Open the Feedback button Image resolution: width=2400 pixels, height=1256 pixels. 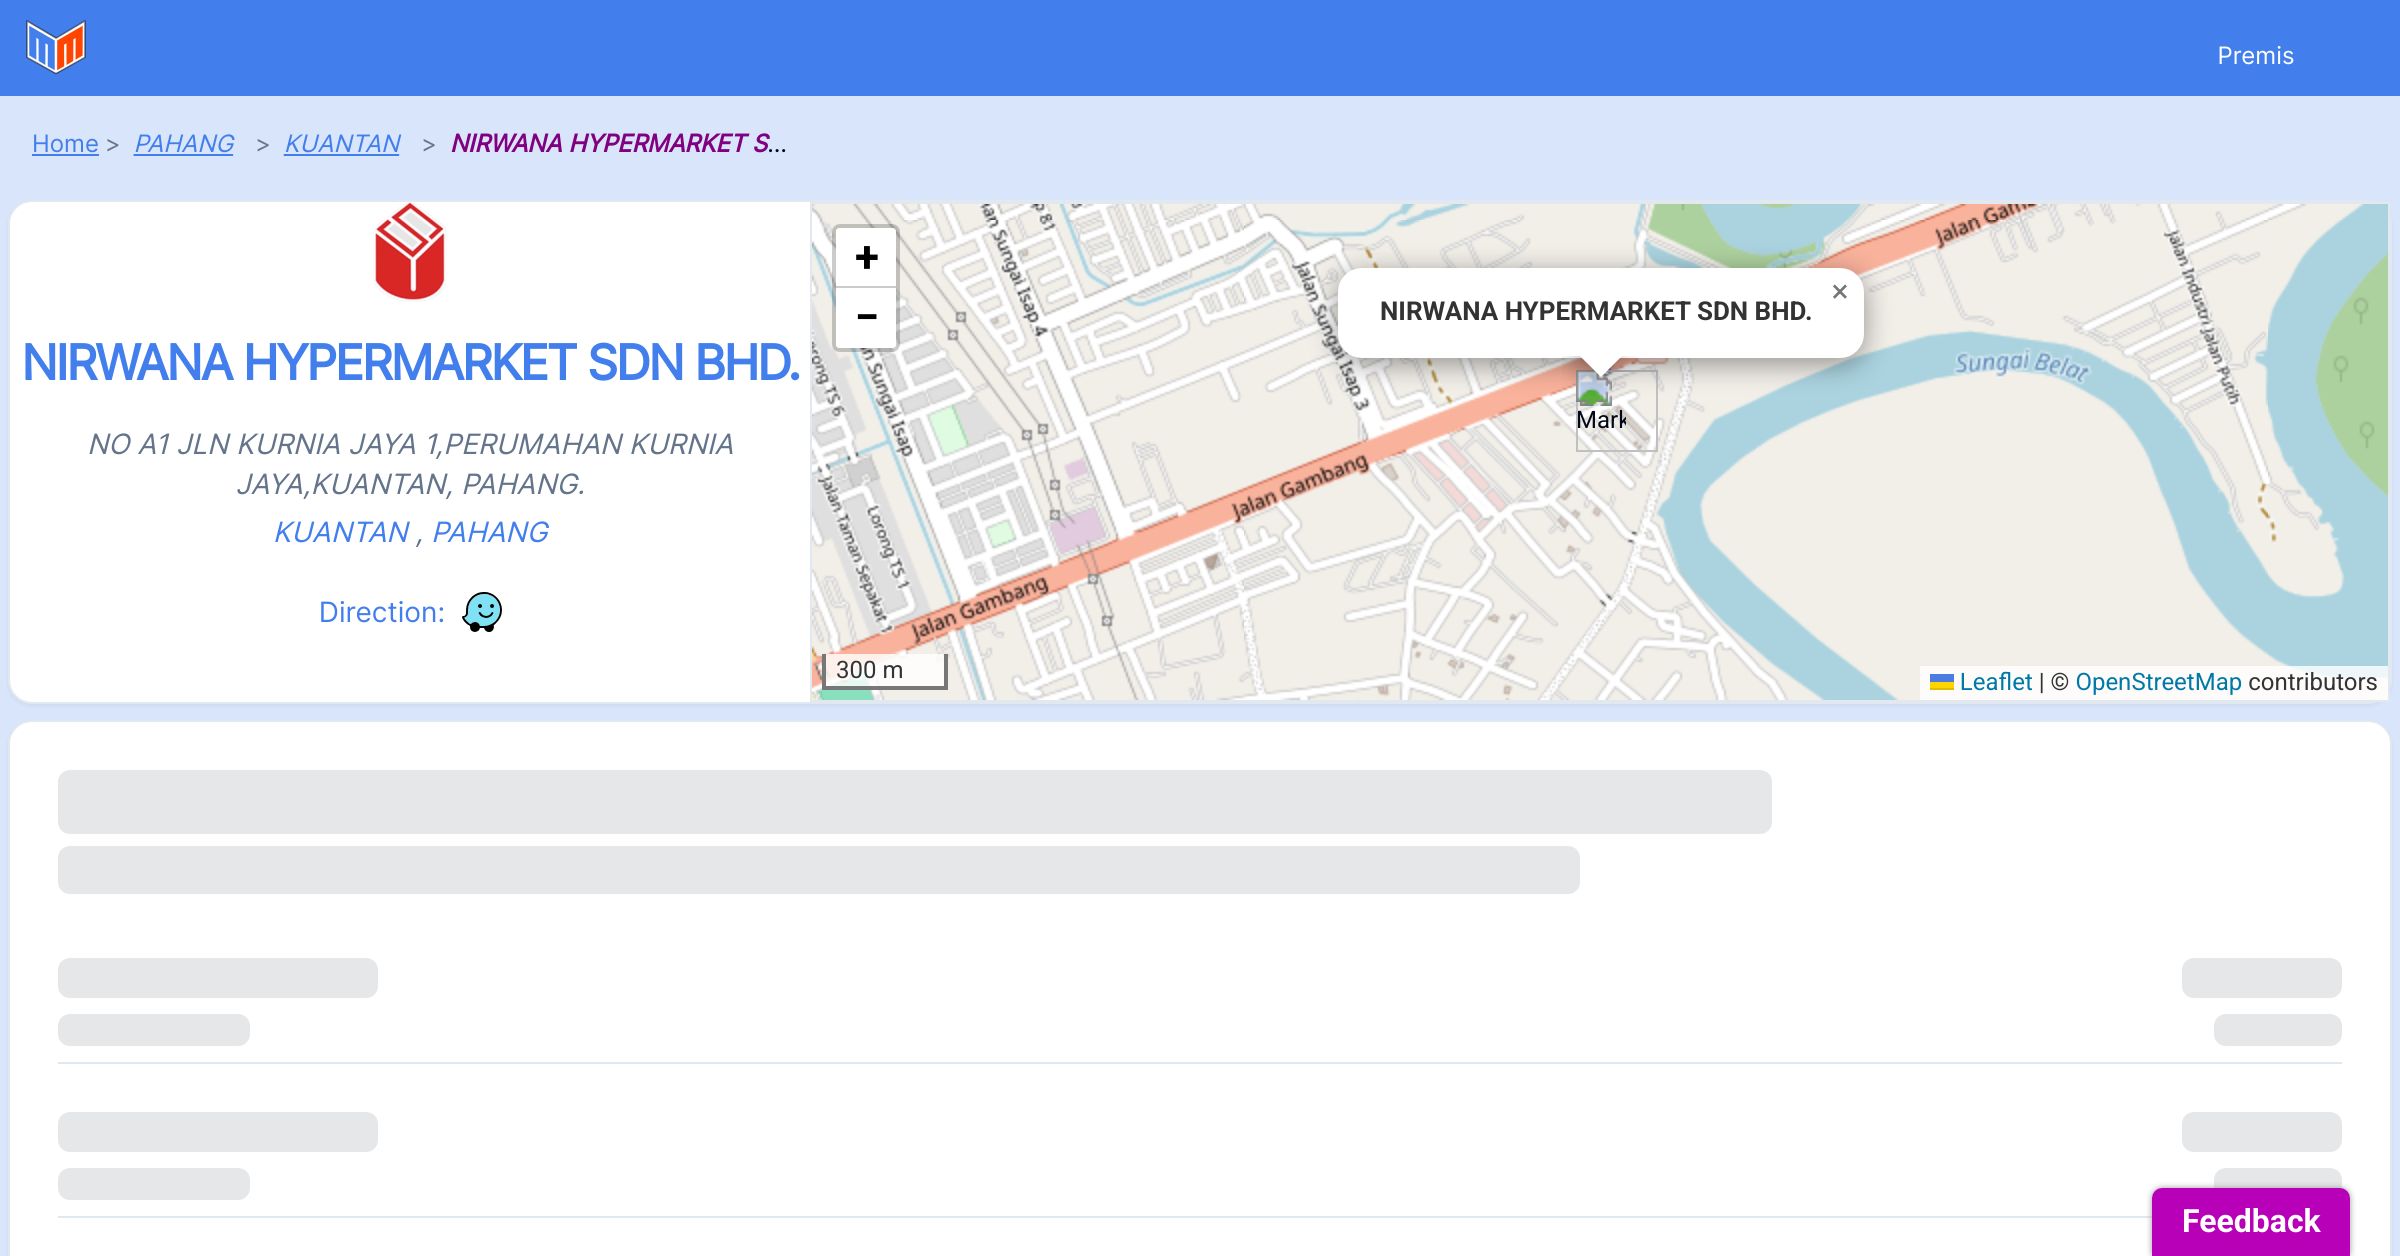click(2250, 1221)
